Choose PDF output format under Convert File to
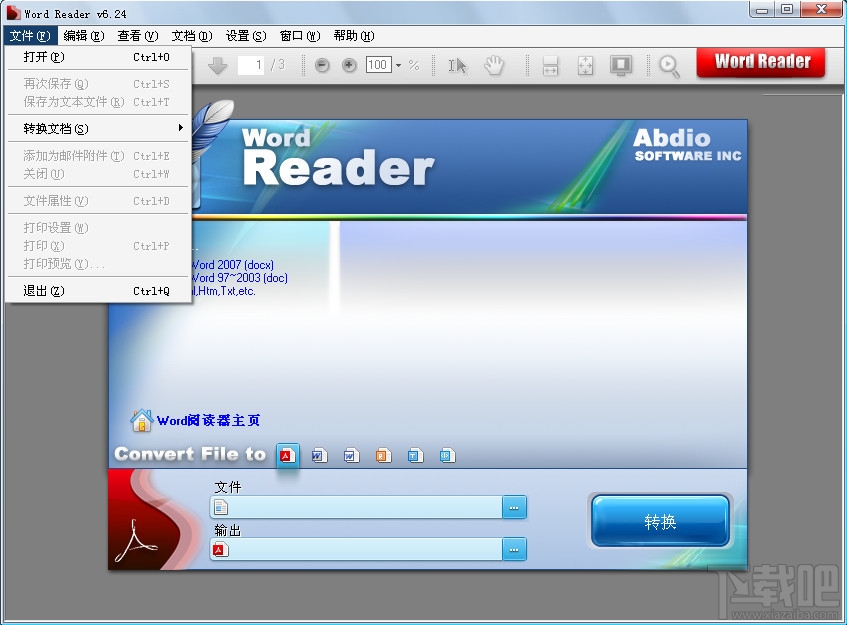This screenshot has height=625, width=847. (x=288, y=455)
